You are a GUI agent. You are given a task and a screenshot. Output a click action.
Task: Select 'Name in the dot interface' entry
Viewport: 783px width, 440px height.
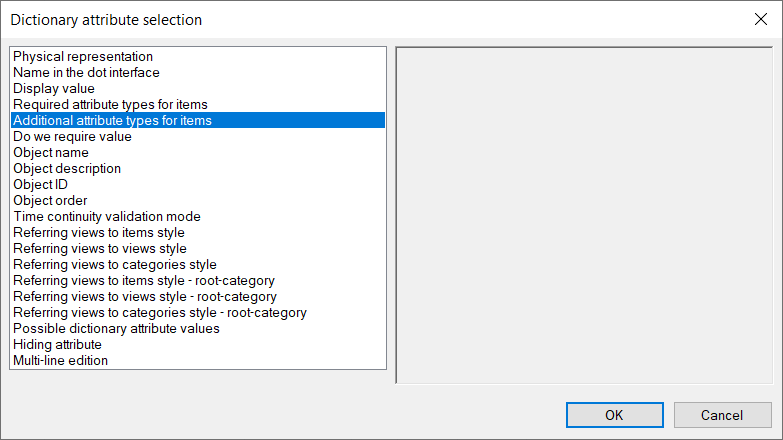coord(198,72)
